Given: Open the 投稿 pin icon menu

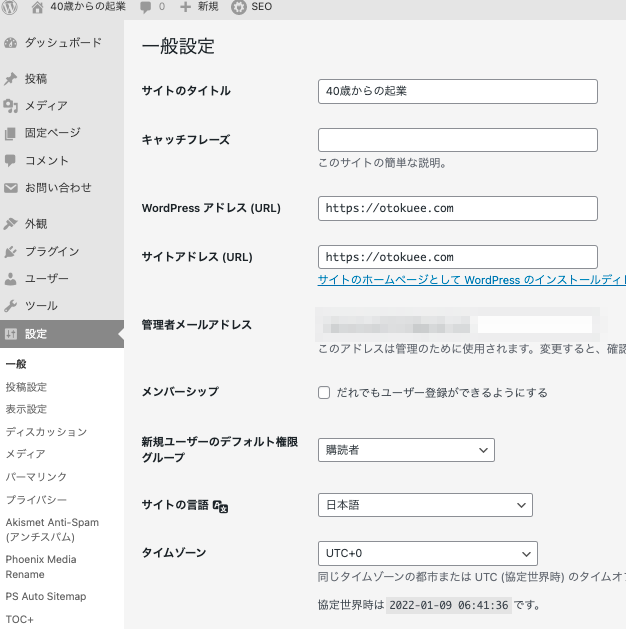Looking at the screenshot, I should pyautogui.click(x=11, y=79).
